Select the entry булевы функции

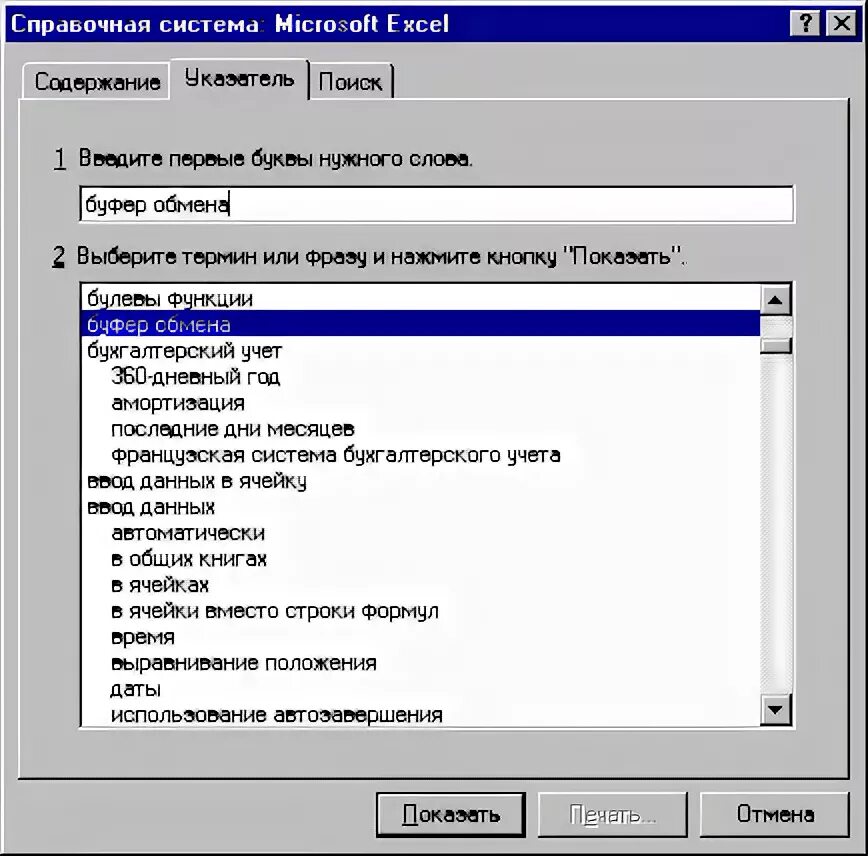point(421,298)
